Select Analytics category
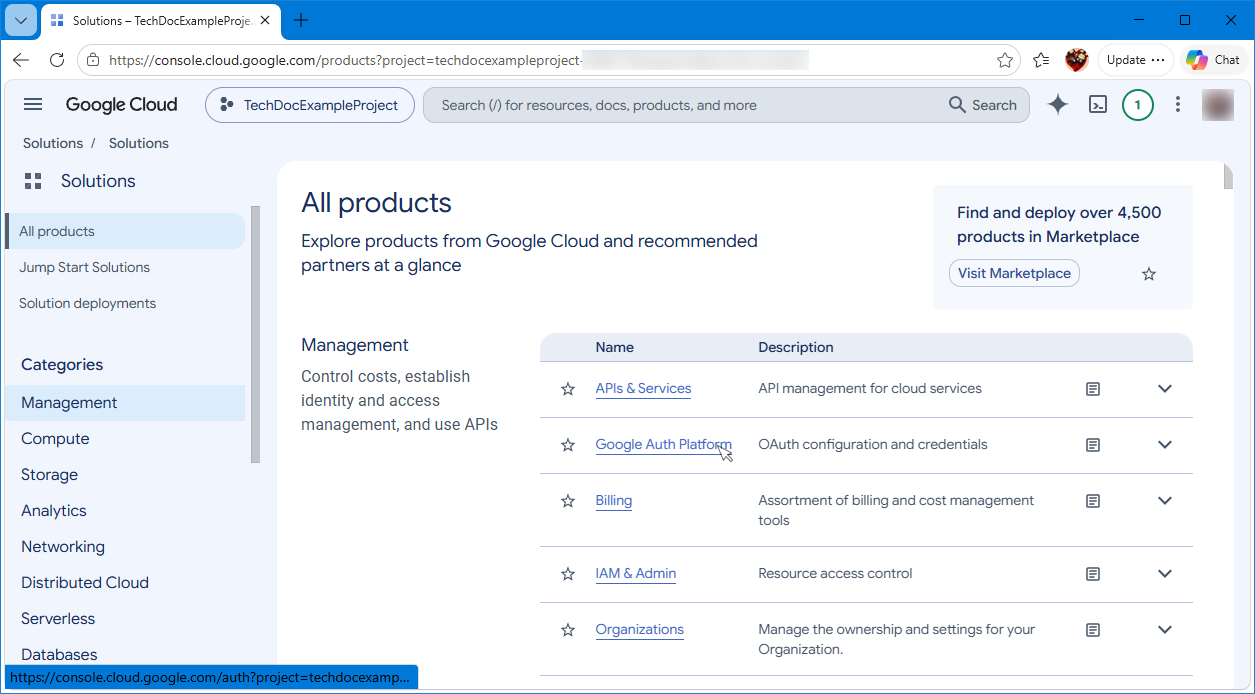This screenshot has width=1255, height=694. pyautogui.click(x=53, y=511)
